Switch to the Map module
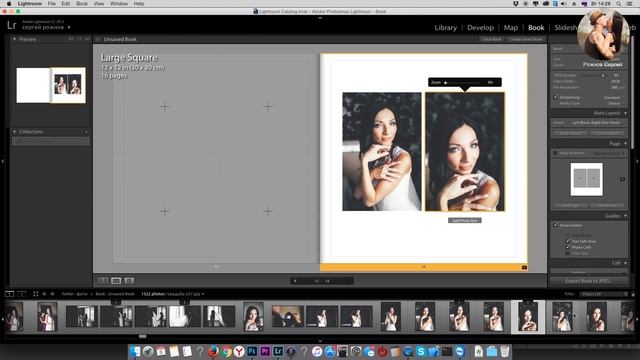The image size is (640, 360). [511, 28]
